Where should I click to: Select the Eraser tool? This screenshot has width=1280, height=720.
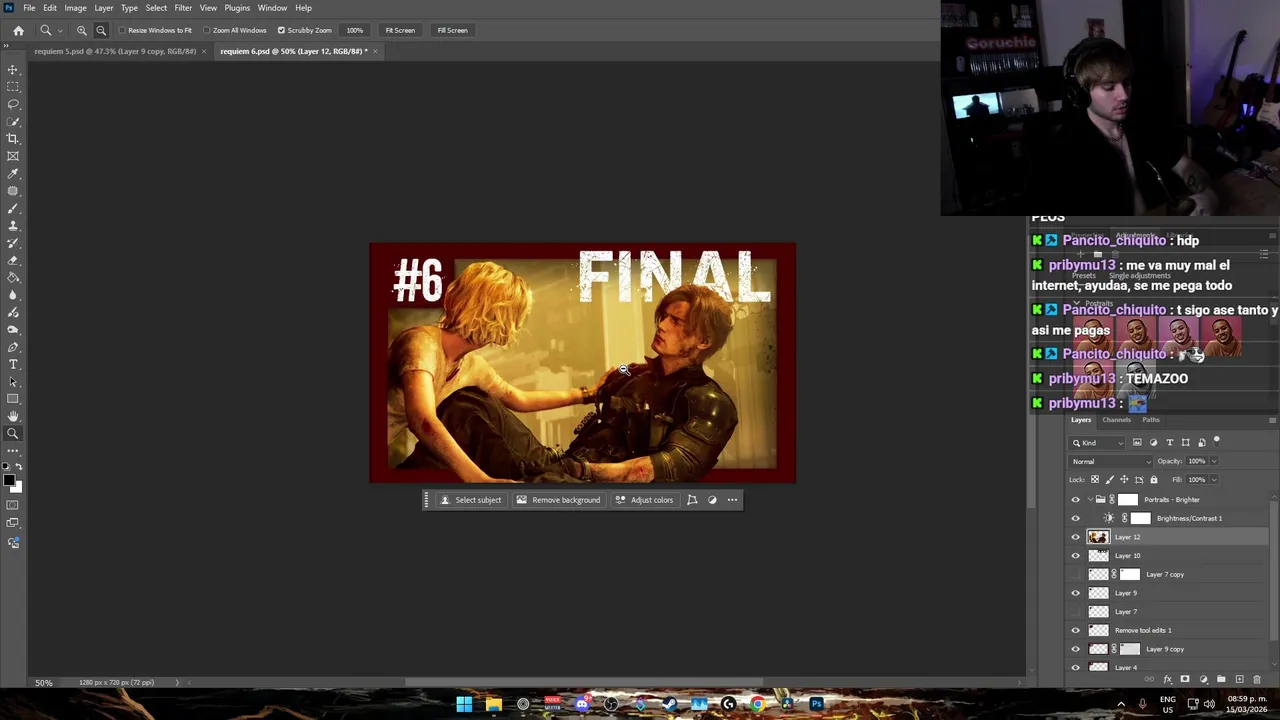click(13, 260)
